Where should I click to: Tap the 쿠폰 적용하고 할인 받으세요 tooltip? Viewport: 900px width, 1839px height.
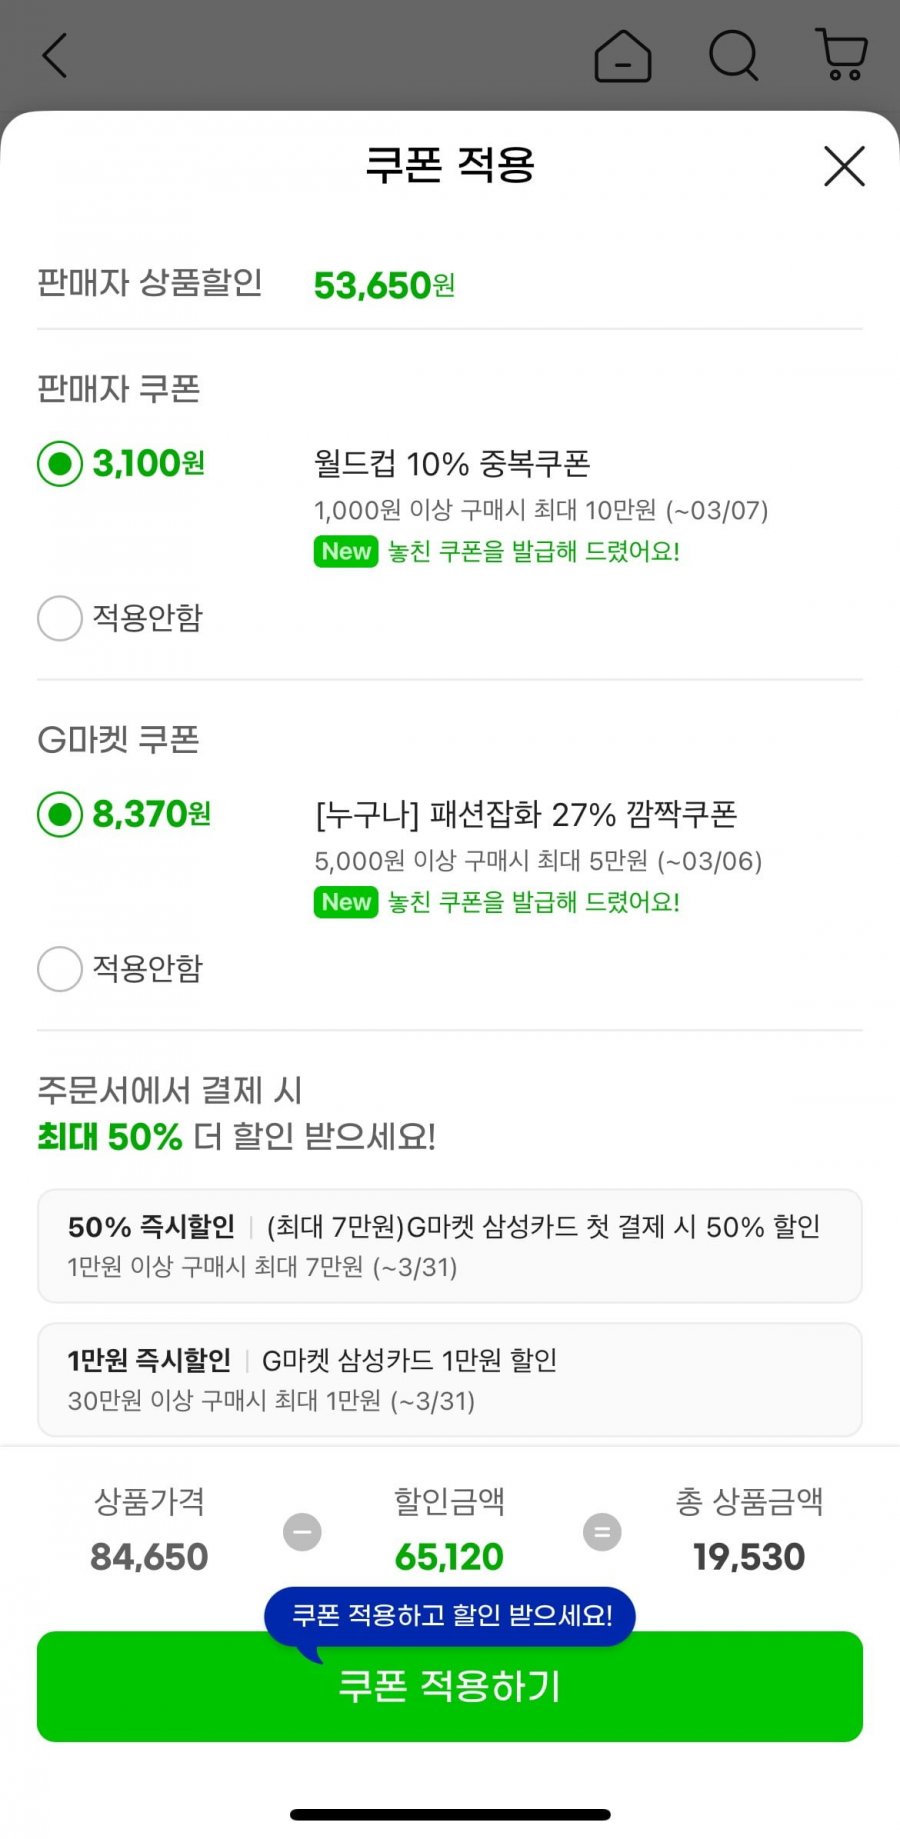[450, 1616]
